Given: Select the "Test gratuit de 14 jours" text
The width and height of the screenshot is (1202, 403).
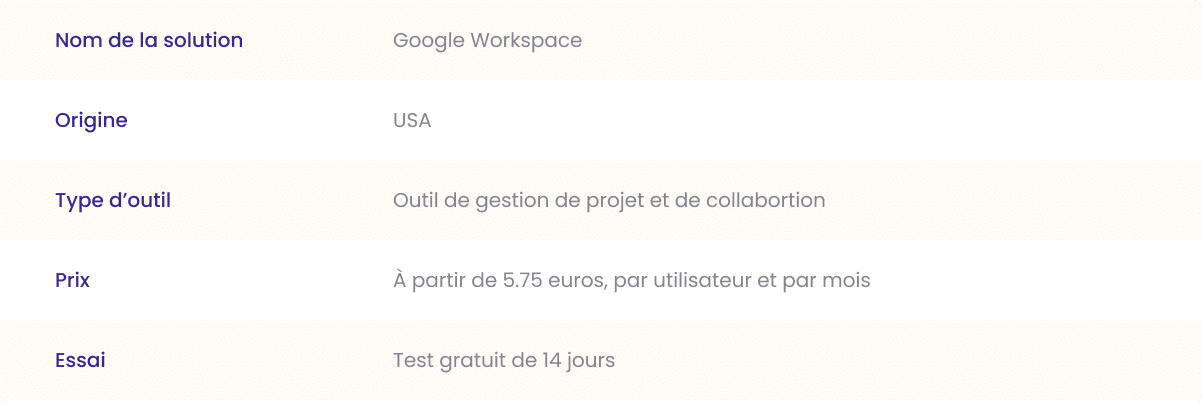Looking at the screenshot, I should coord(504,361).
